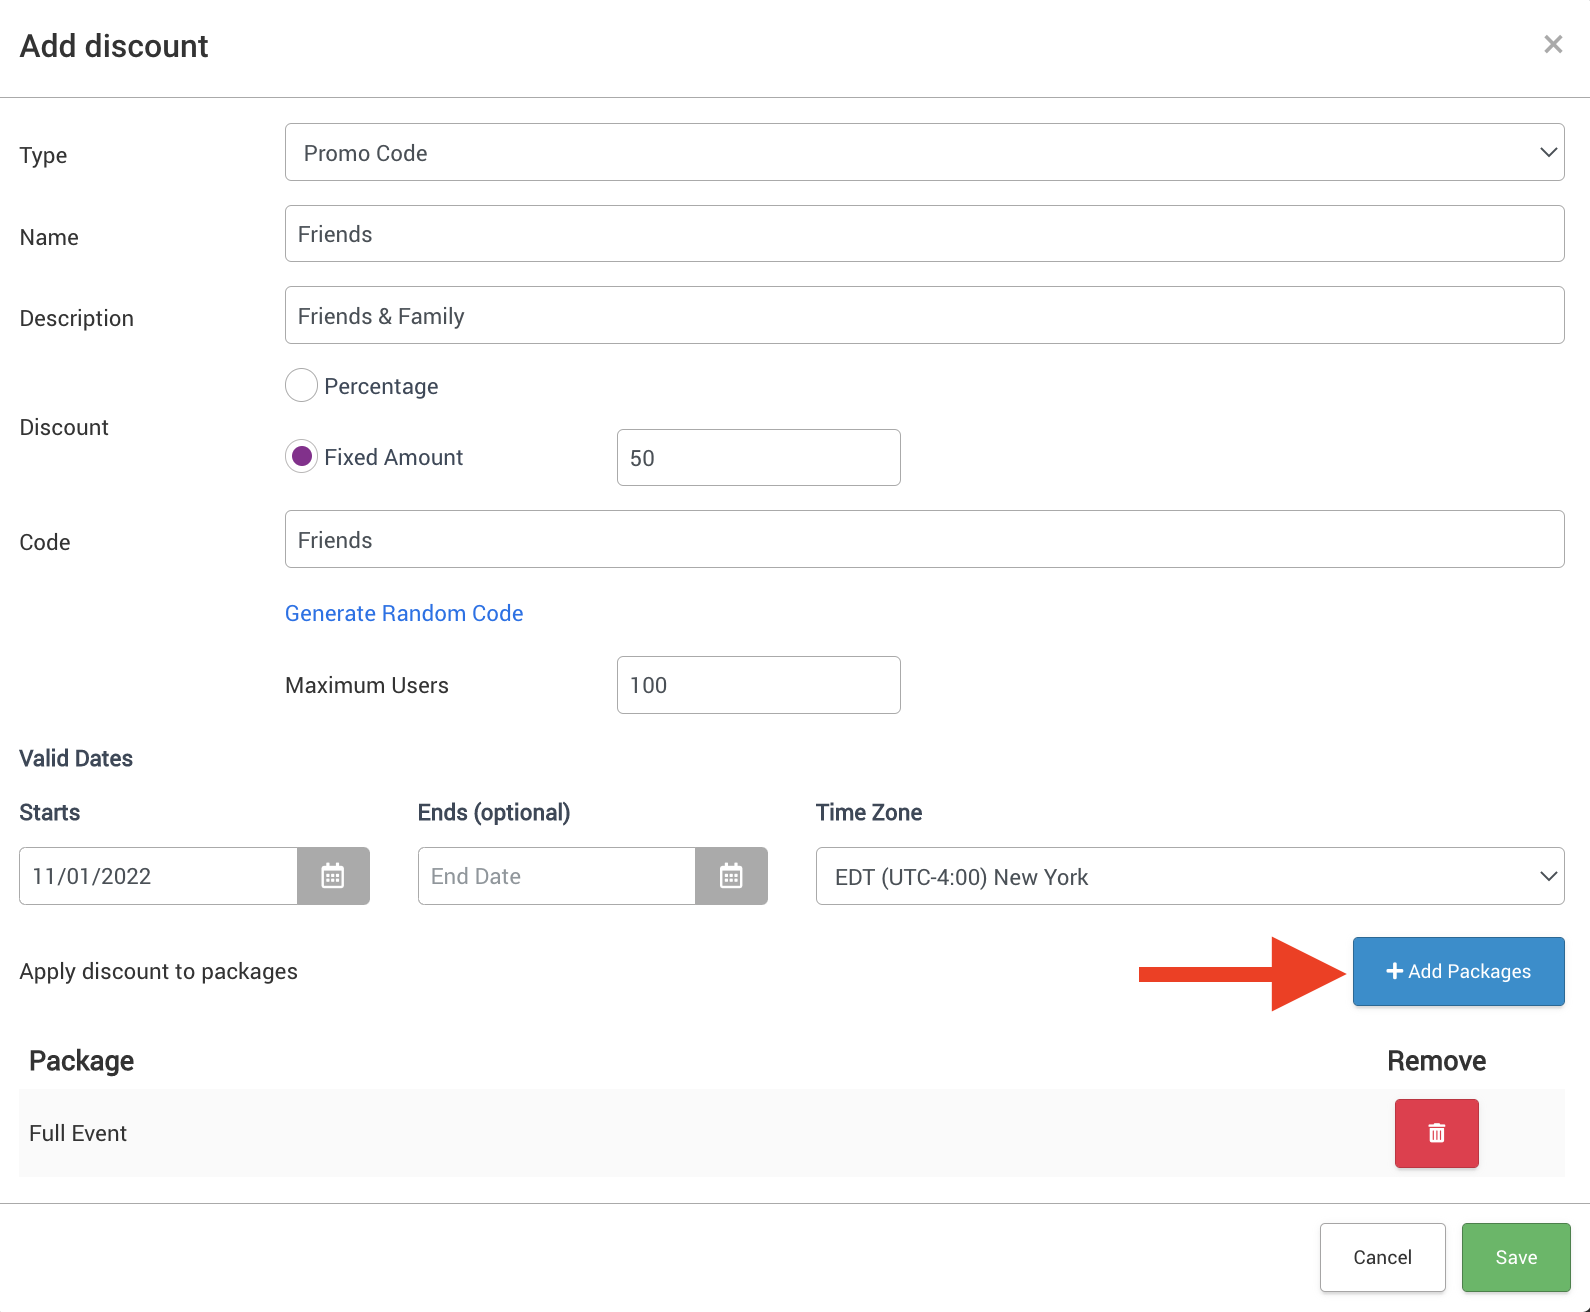Click the End Date text field
Viewport: 1590px width, 1312px height.
[556, 876]
